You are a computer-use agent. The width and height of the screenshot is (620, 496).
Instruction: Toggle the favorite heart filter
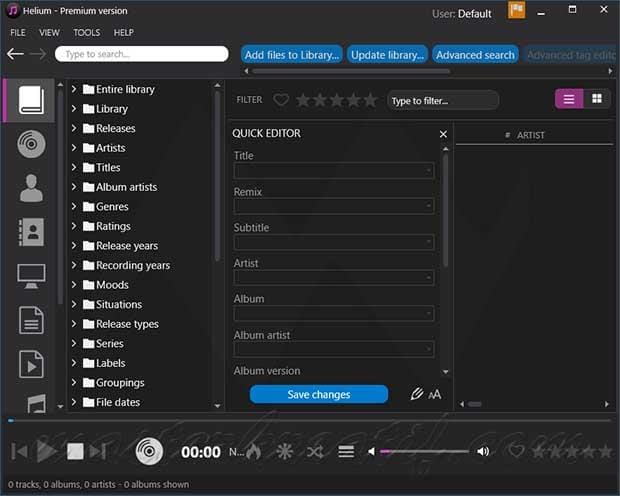281,100
